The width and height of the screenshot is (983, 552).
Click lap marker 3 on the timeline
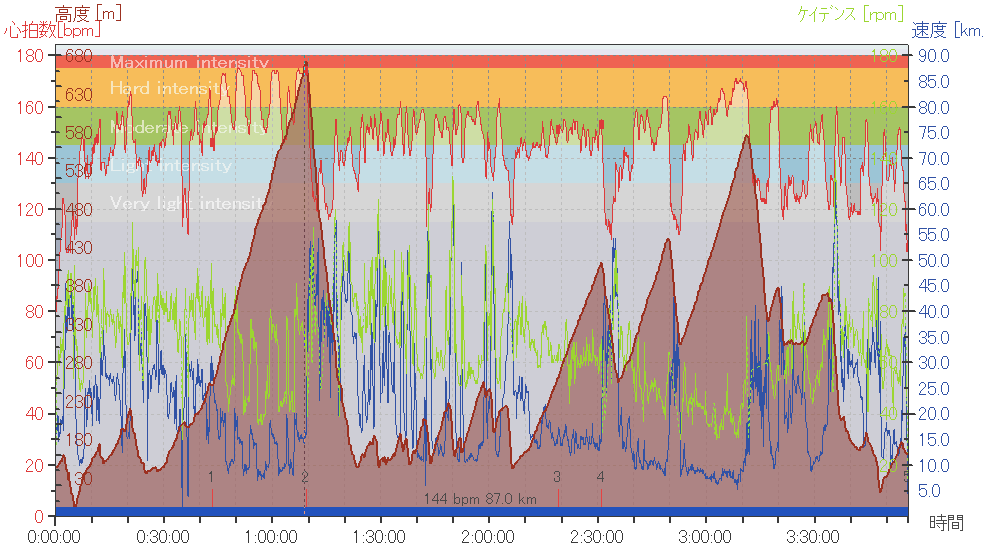(x=557, y=477)
